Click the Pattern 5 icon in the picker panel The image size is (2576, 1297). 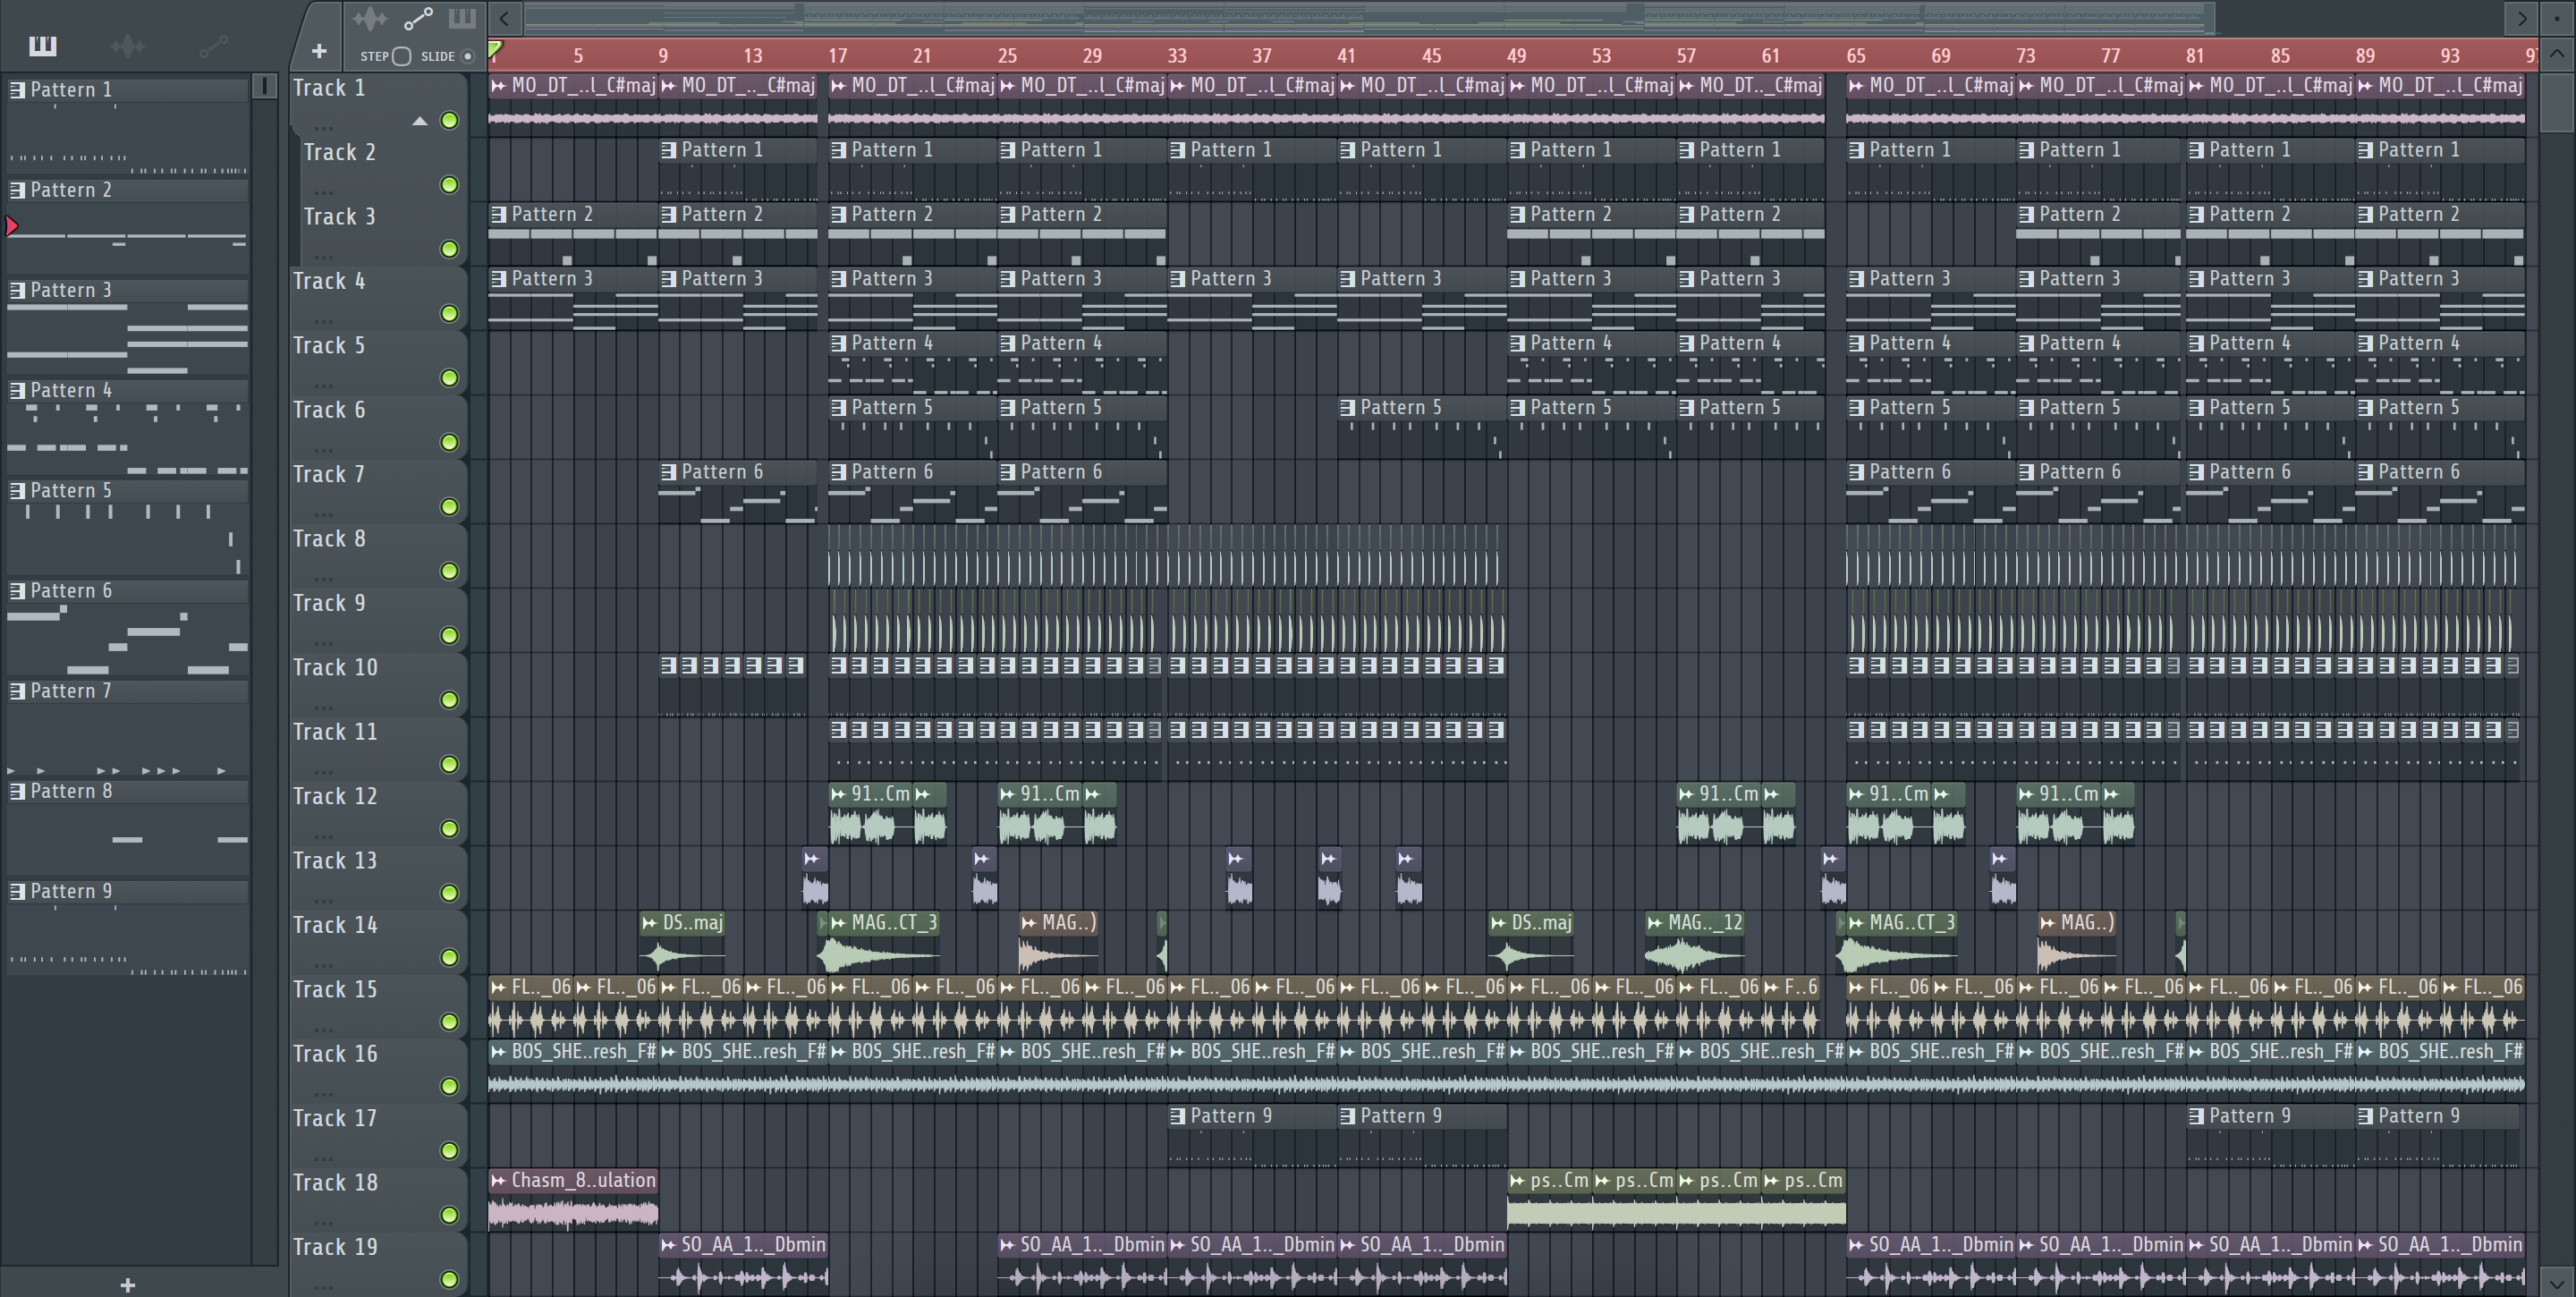pyautogui.click(x=17, y=491)
